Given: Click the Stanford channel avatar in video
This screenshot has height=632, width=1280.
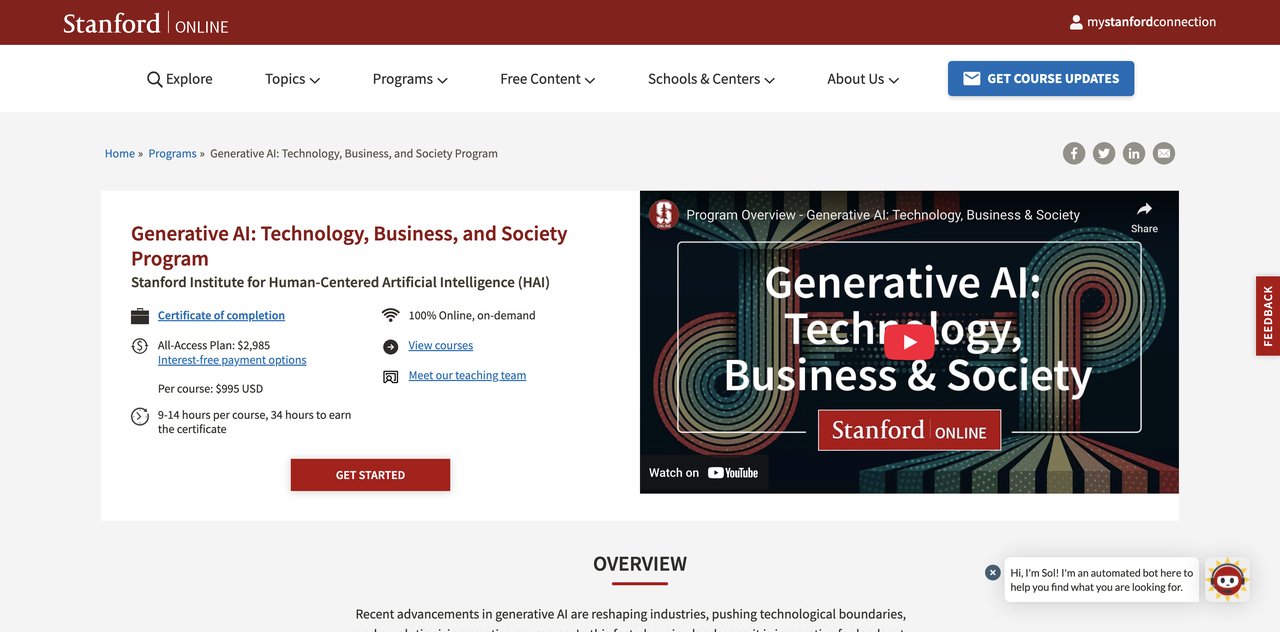Looking at the screenshot, I should (x=664, y=215).
